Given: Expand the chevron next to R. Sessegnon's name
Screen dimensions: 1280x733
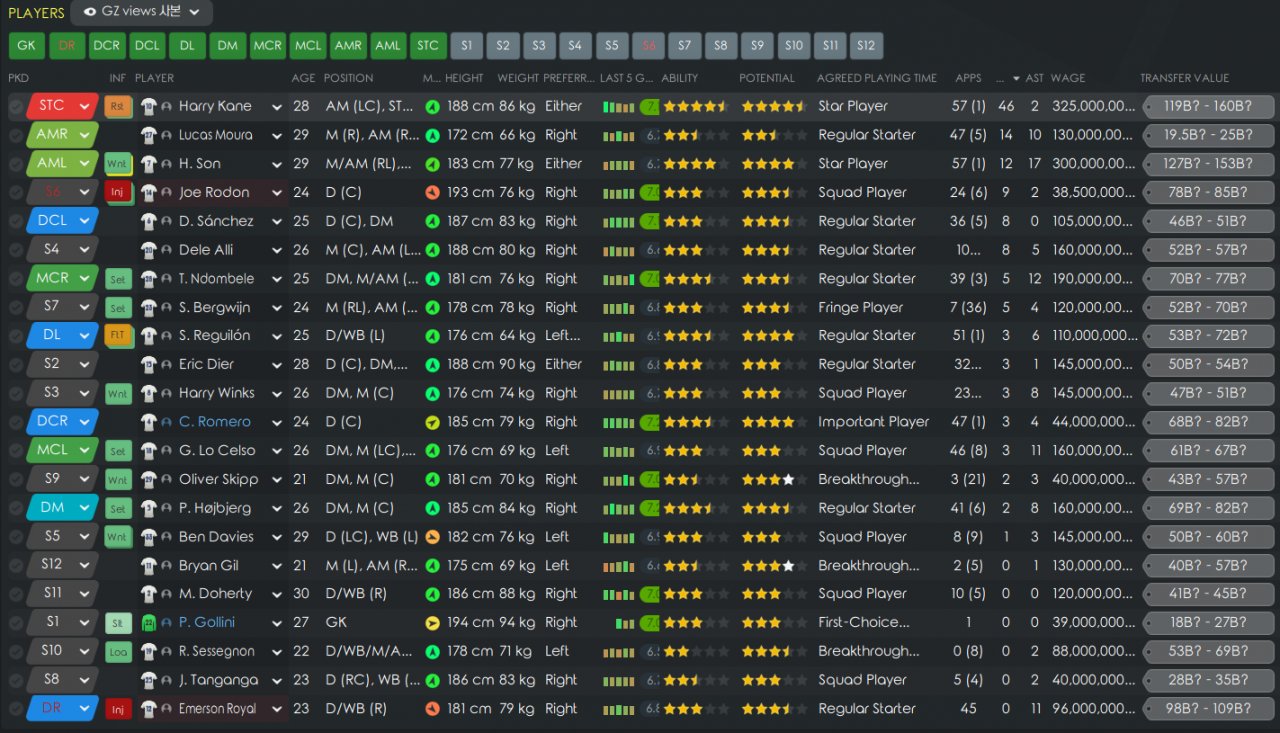Looking at the screenshot, I should [277, 652].
